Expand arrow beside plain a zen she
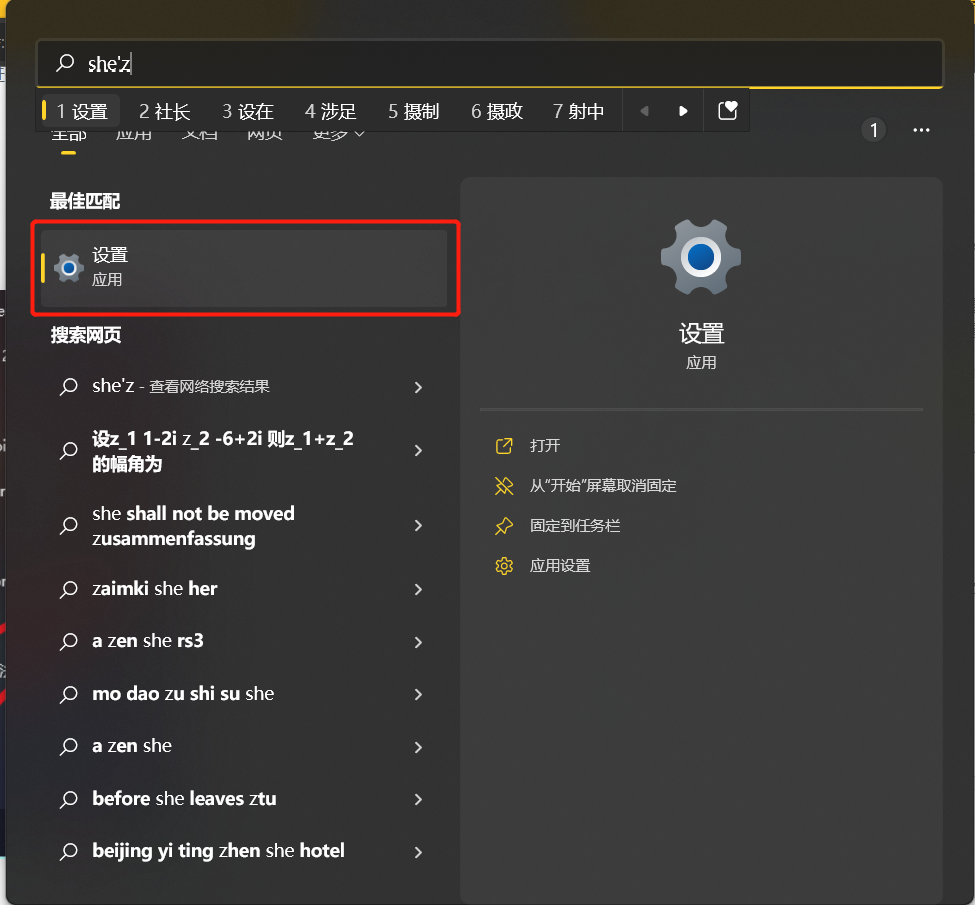 coord(418,747)
